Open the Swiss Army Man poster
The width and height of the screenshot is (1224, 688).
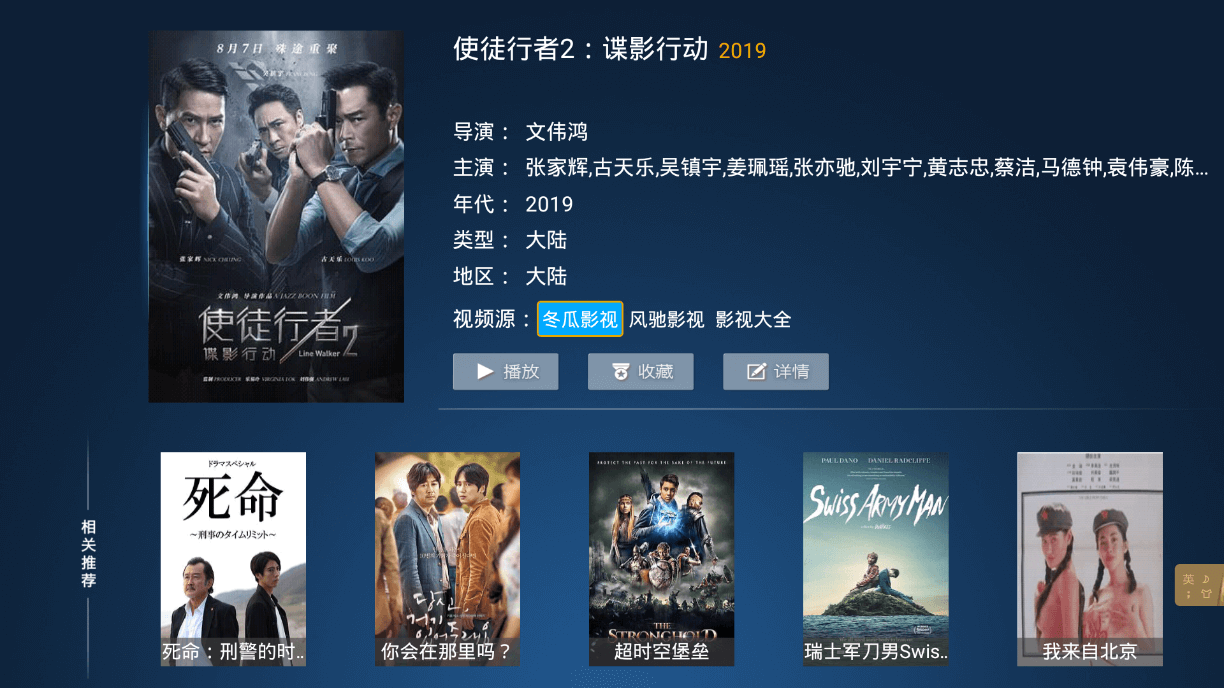click(x=876, y=559)
